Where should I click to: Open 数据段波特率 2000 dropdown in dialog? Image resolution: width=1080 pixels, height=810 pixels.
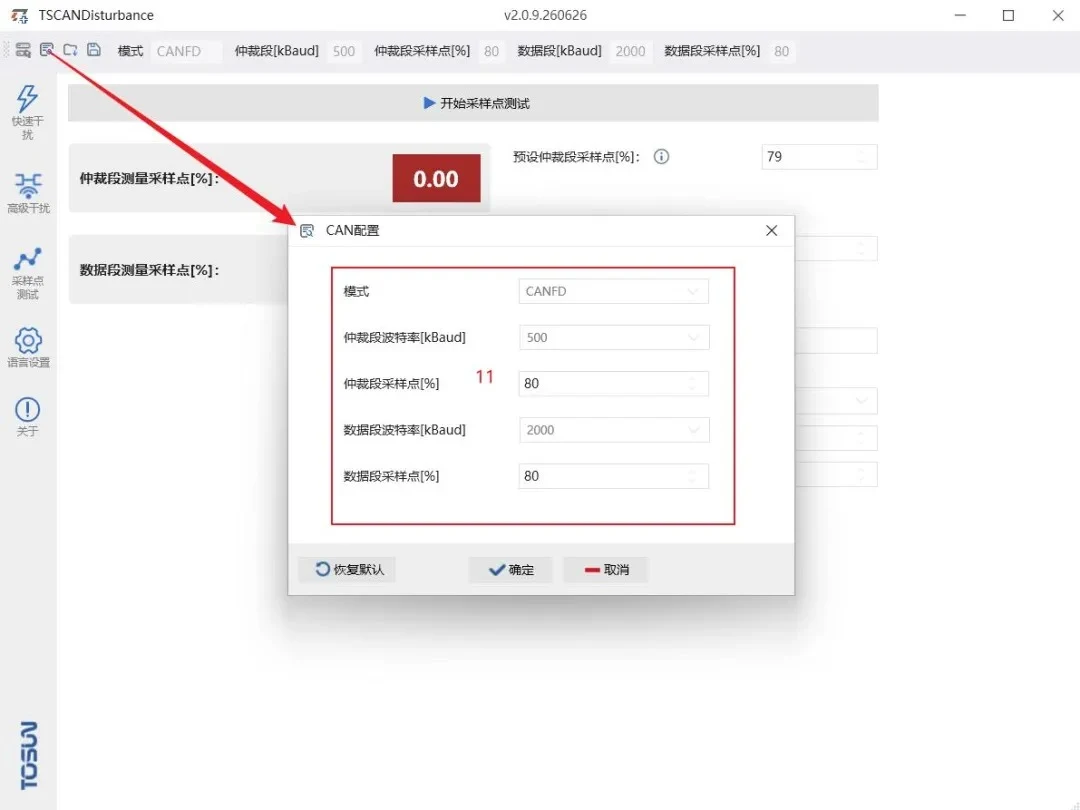[x=614, y=430]
